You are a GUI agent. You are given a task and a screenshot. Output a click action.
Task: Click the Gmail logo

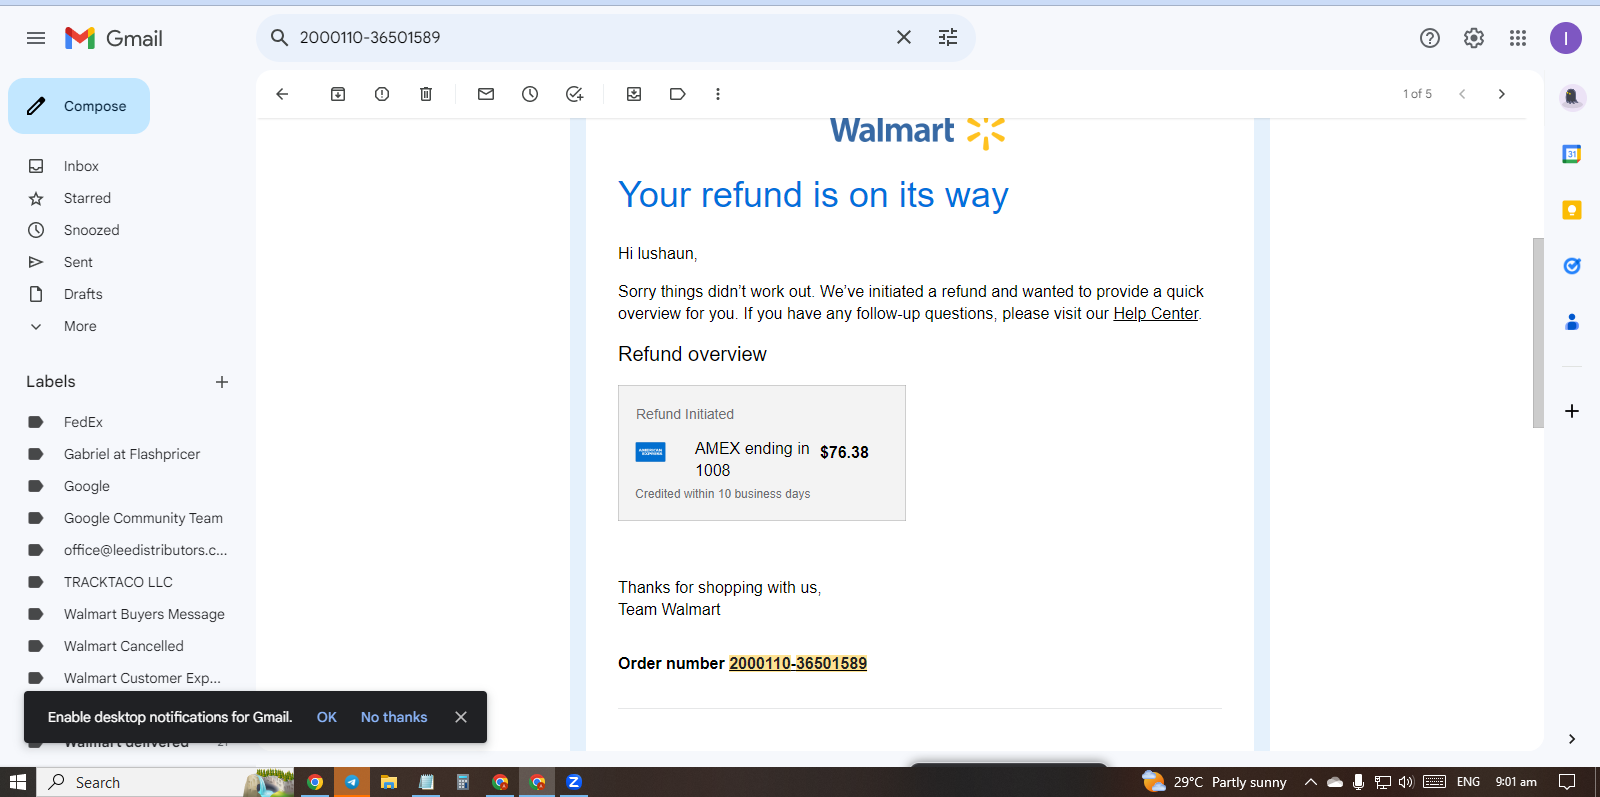[x=113, y=38]
